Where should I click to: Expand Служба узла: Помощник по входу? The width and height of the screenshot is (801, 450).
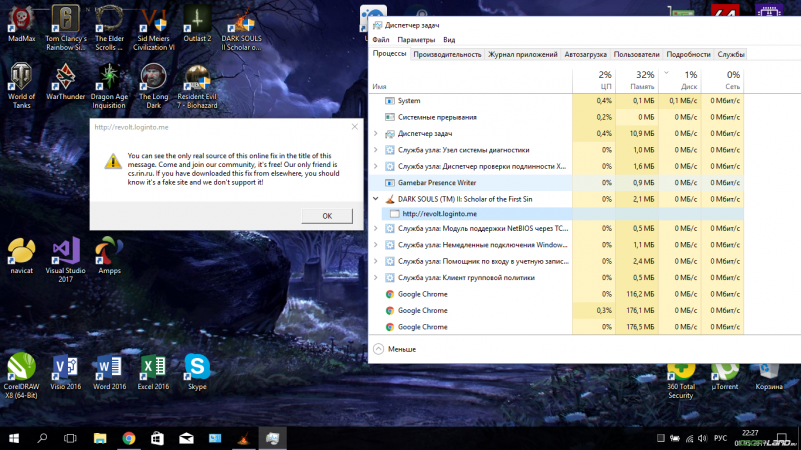376,261
